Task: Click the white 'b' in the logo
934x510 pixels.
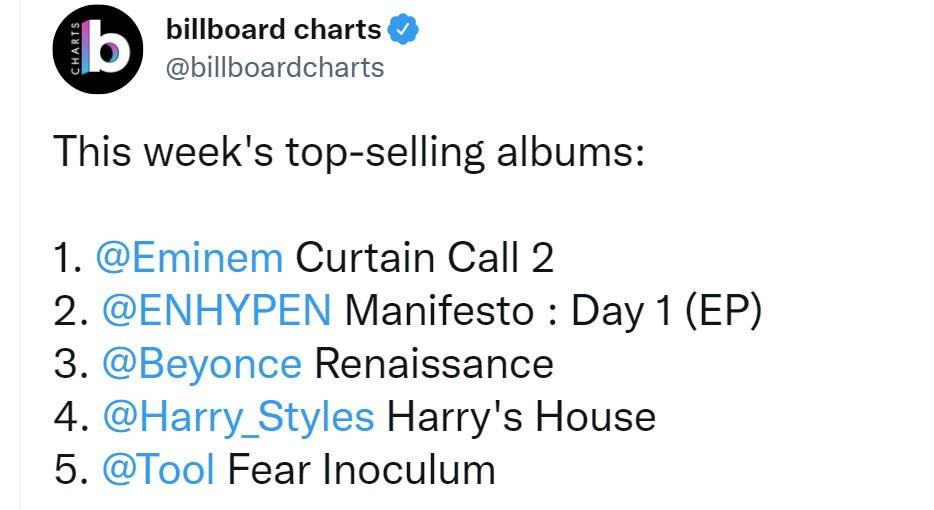Action: point(106,47)
